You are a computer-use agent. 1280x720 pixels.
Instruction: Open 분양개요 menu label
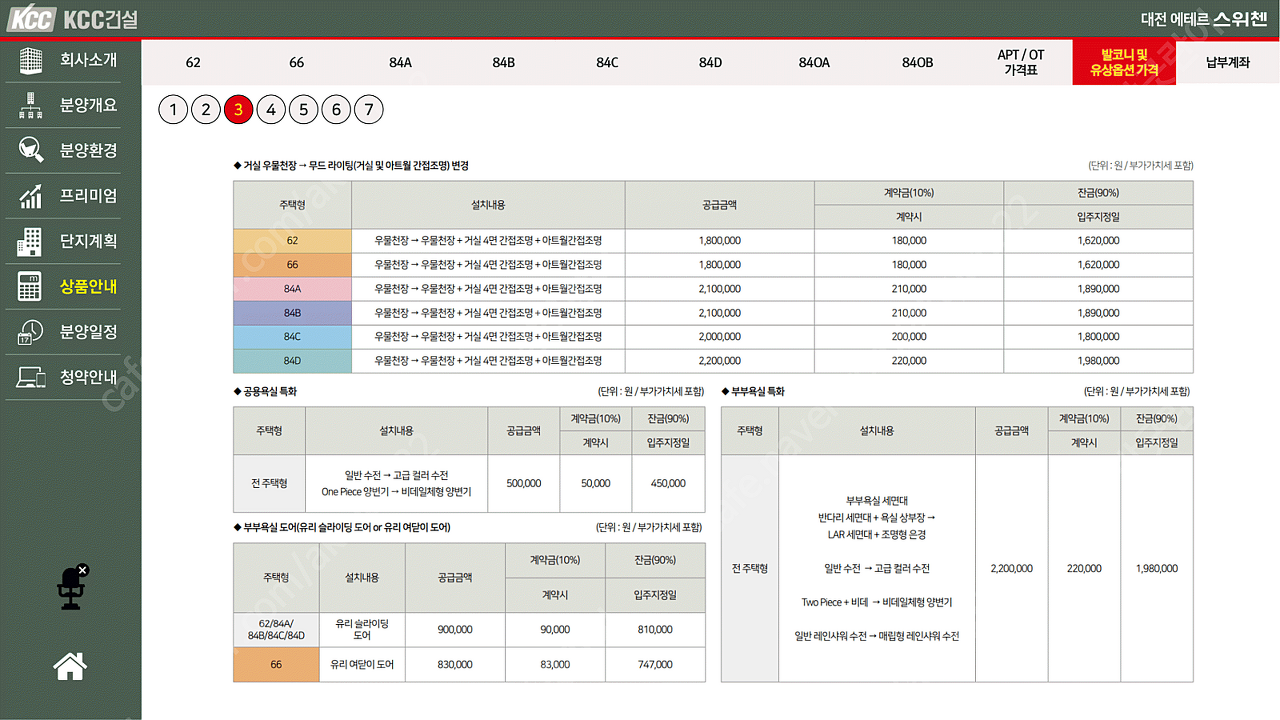click(88, 105)
